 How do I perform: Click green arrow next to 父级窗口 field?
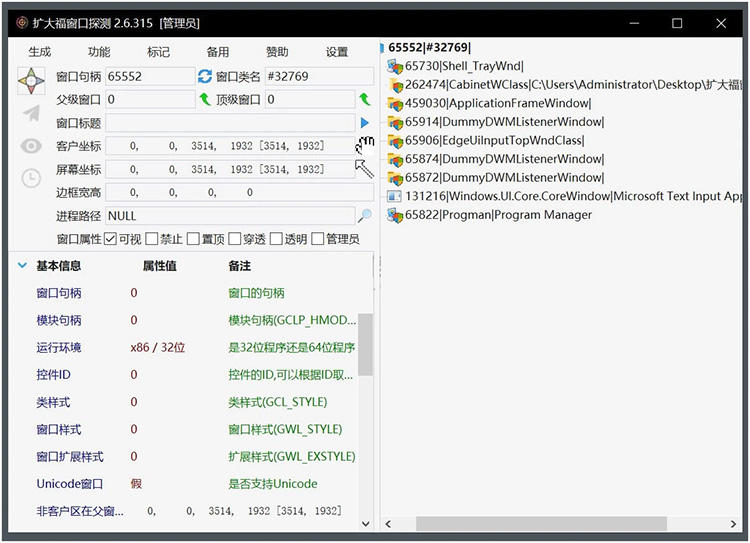[x=205, y=99]
